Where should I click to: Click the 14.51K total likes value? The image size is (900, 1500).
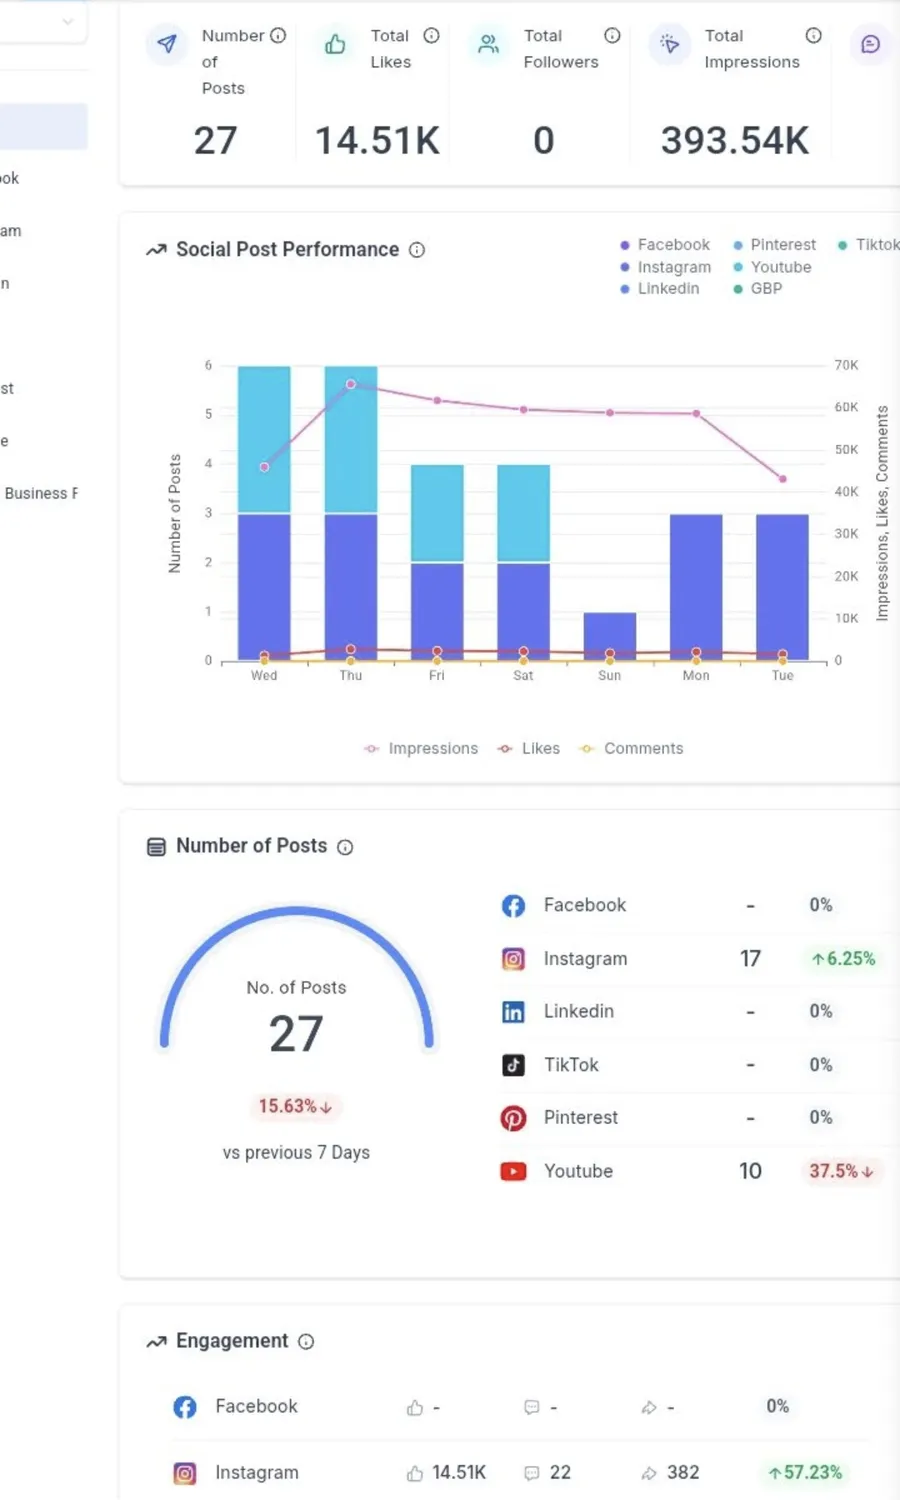tap(377, 141)
